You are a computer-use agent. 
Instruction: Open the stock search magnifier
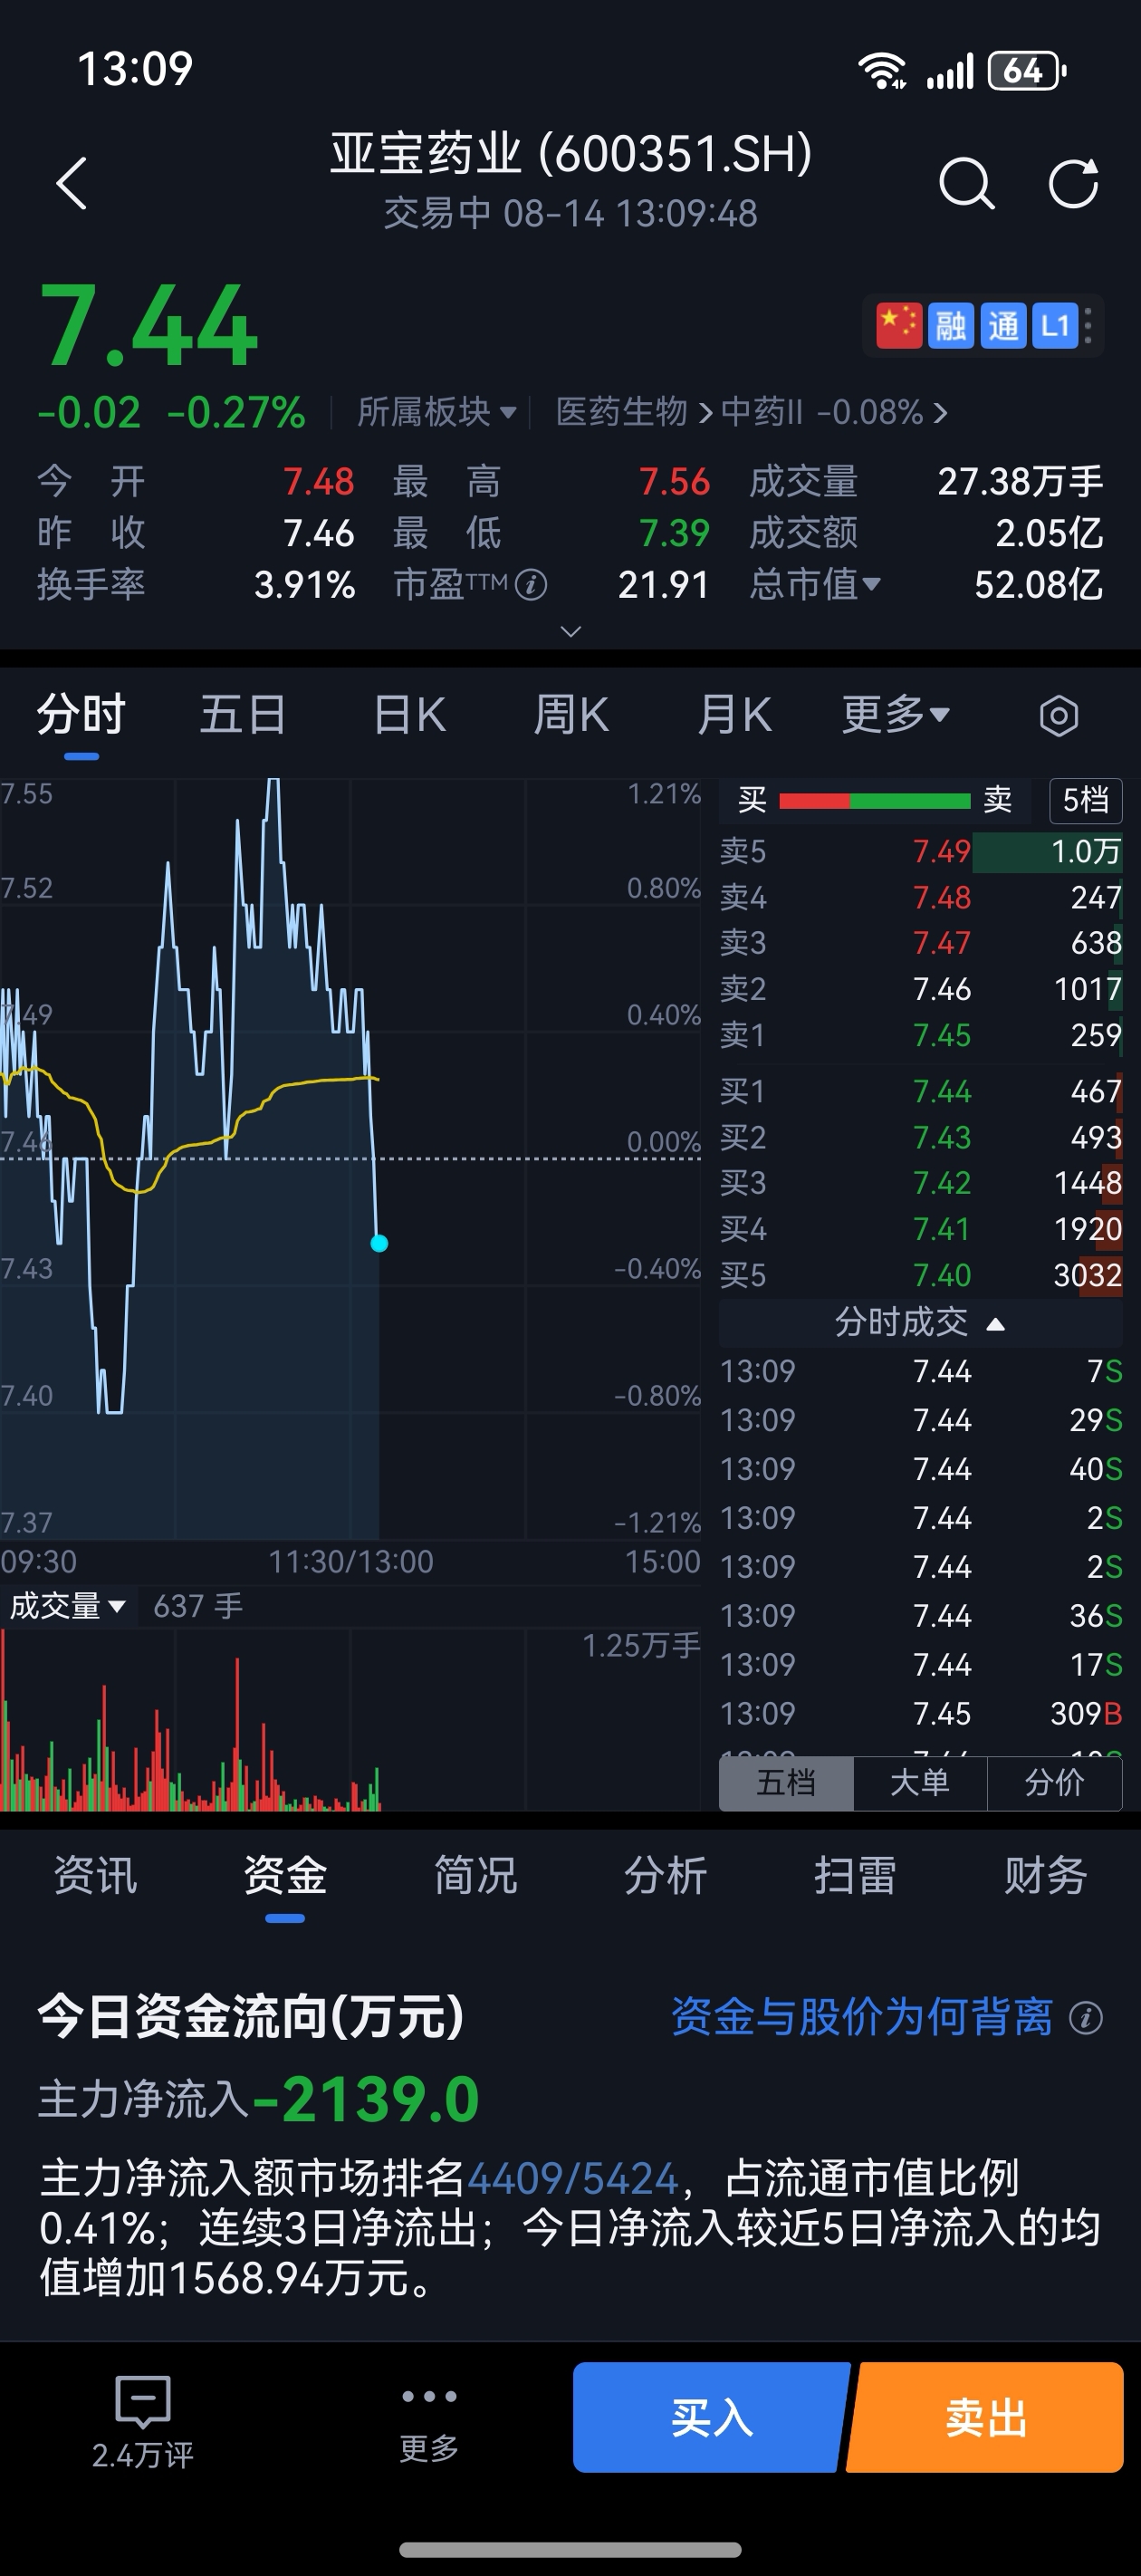[966, 183]
